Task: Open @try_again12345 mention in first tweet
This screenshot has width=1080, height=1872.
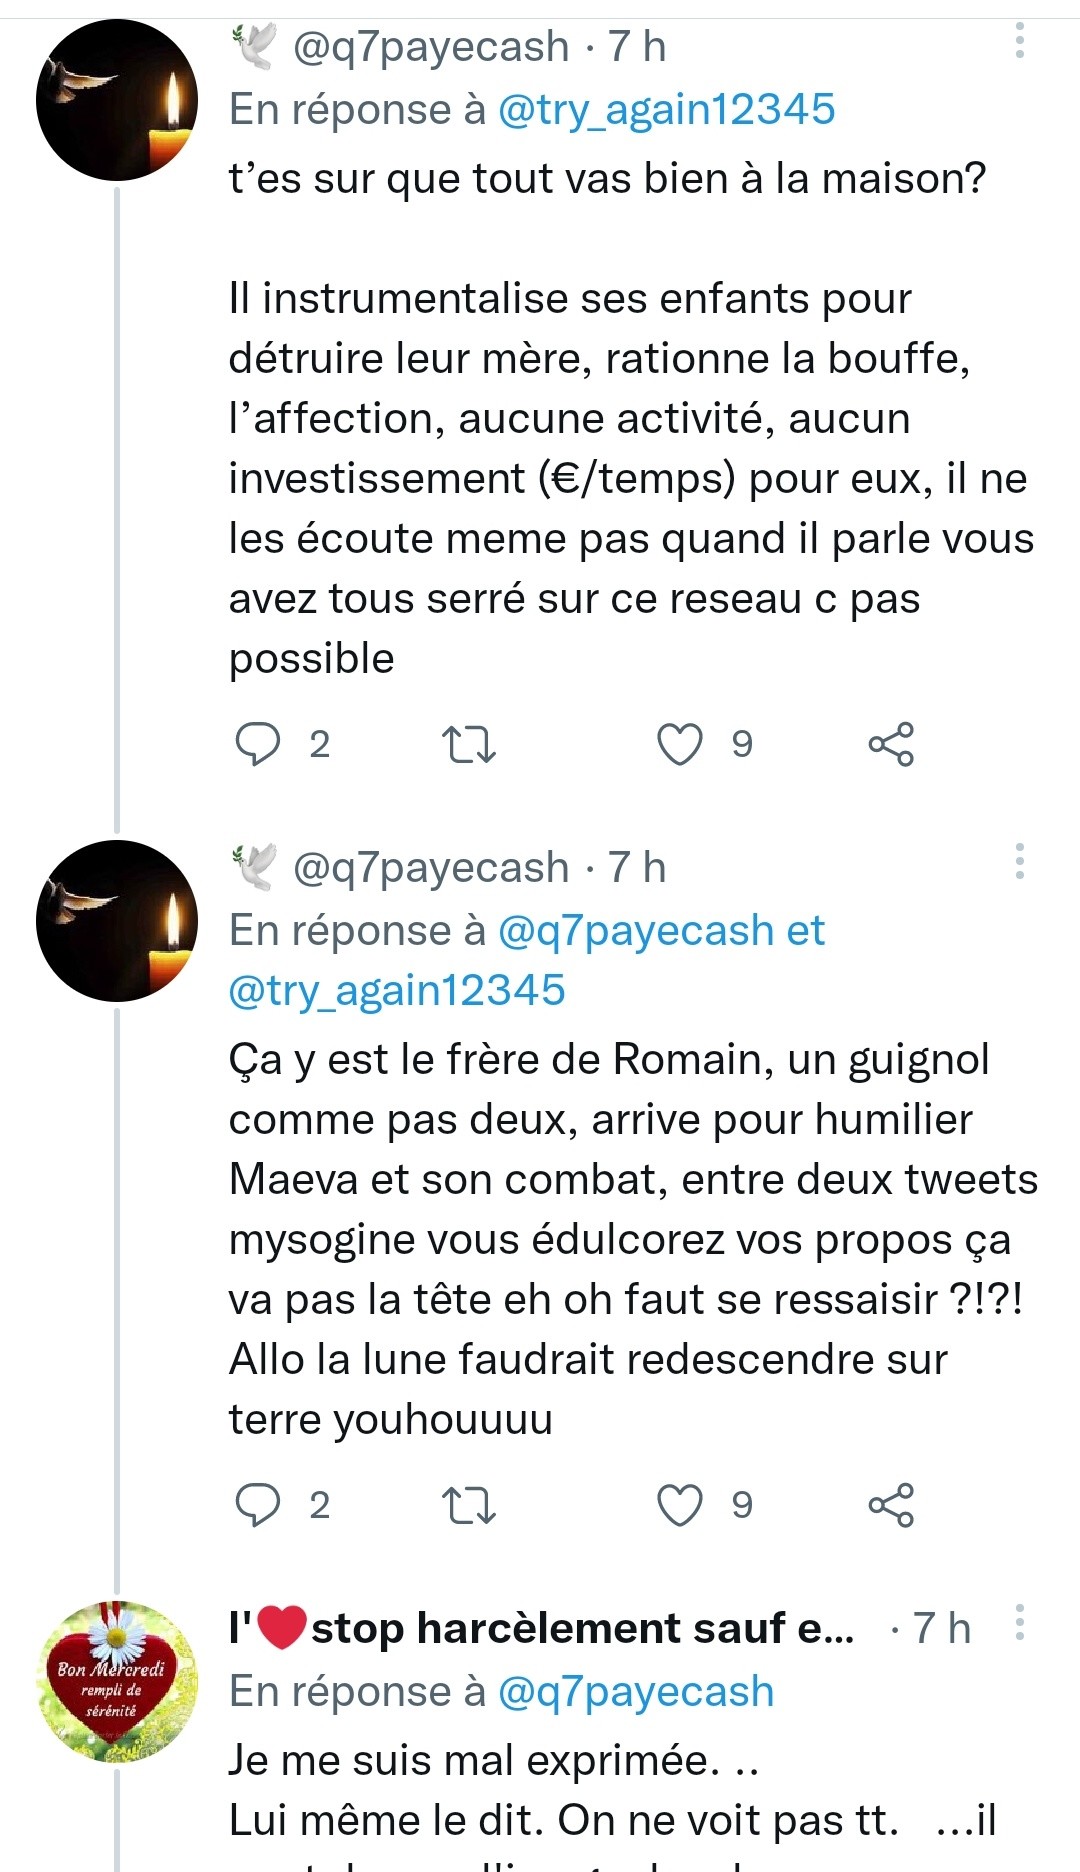Action: pos(666,110)
